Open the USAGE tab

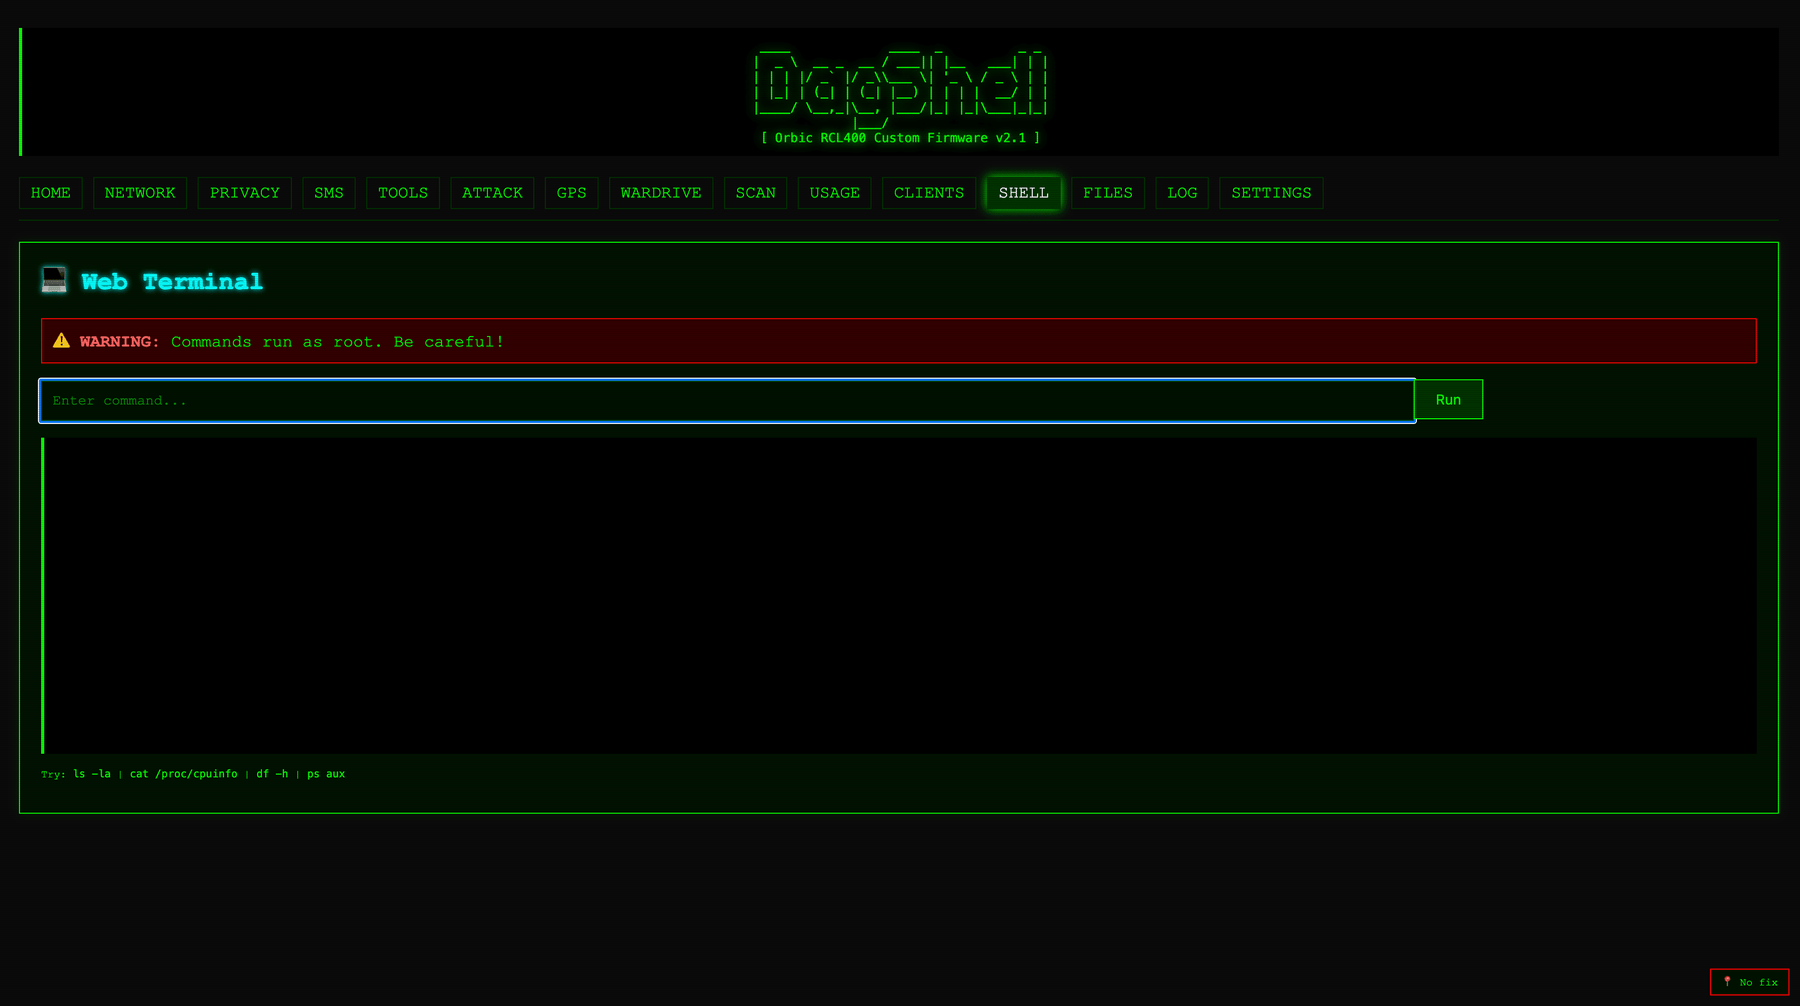coord(835,193)
